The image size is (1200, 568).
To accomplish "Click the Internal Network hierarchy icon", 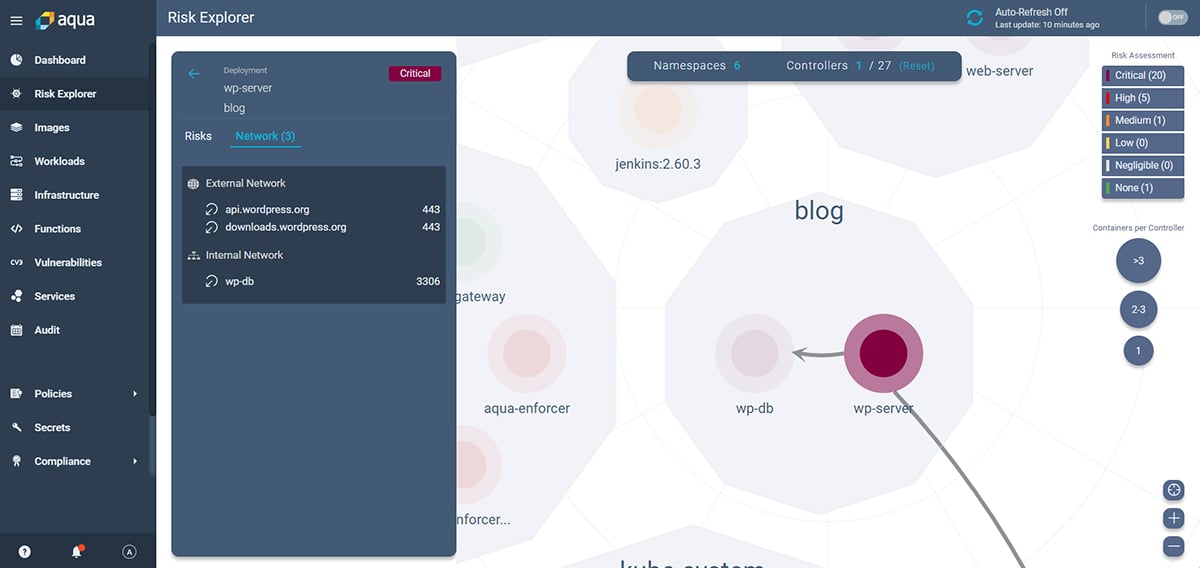I will tap(193, 256).
